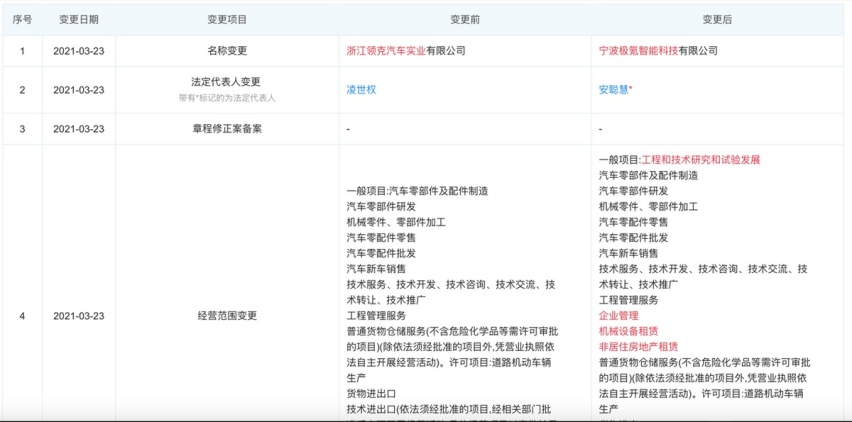This screenshot has width=852, height=422.
Task: Click sequence number 4 in the table
Action: pyautogui.click(x=22, y=316)
